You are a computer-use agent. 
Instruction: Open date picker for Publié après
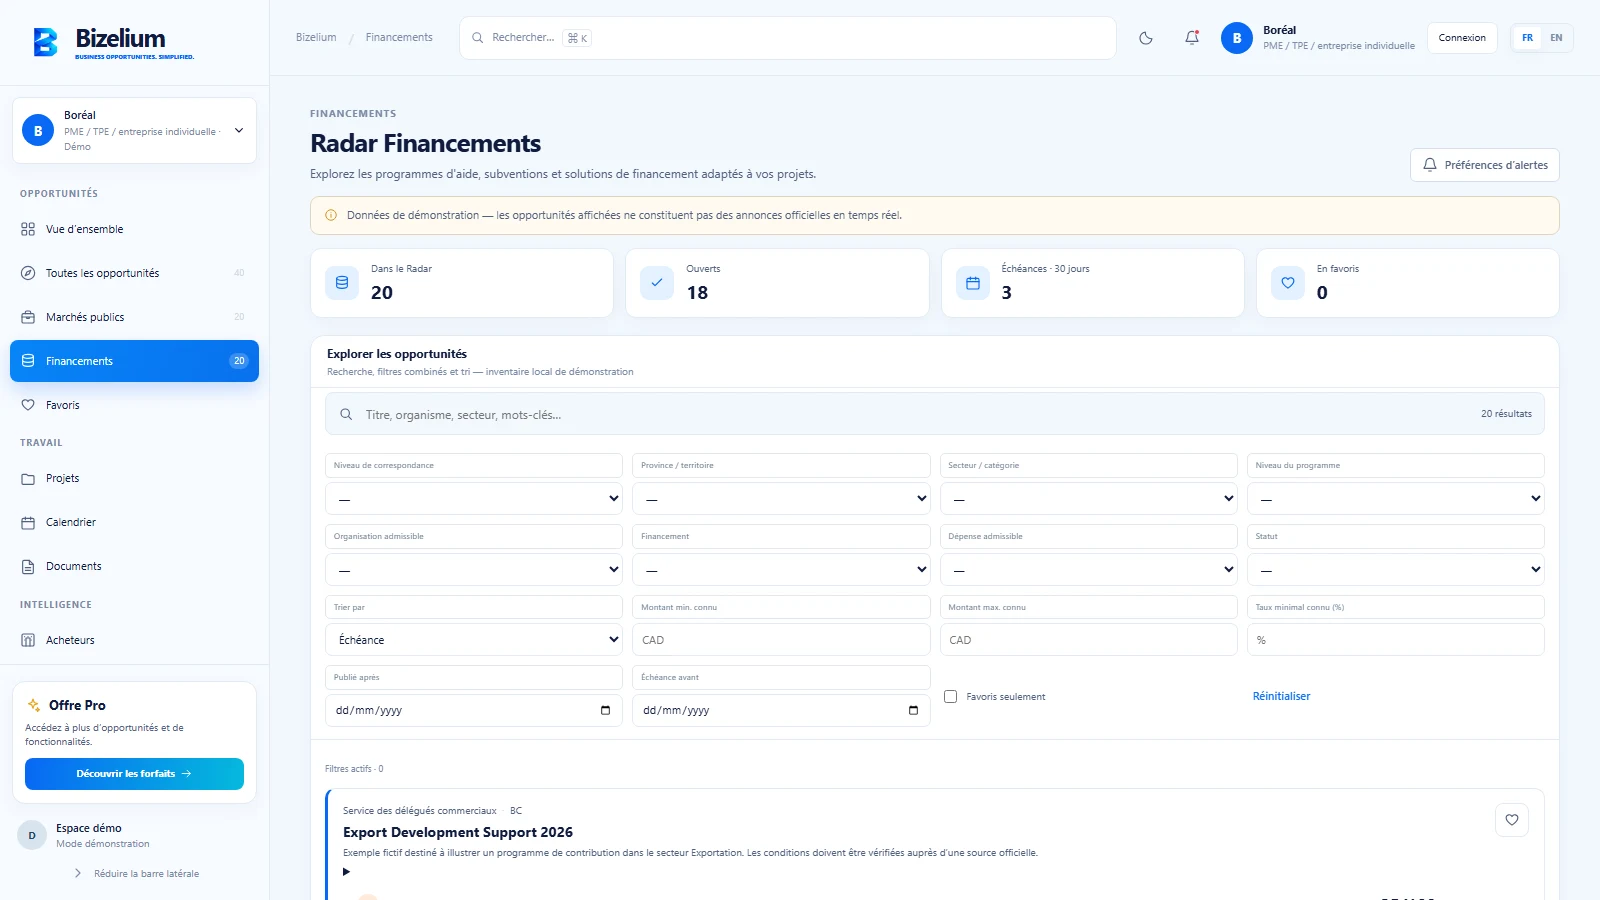tap(605, 710)
